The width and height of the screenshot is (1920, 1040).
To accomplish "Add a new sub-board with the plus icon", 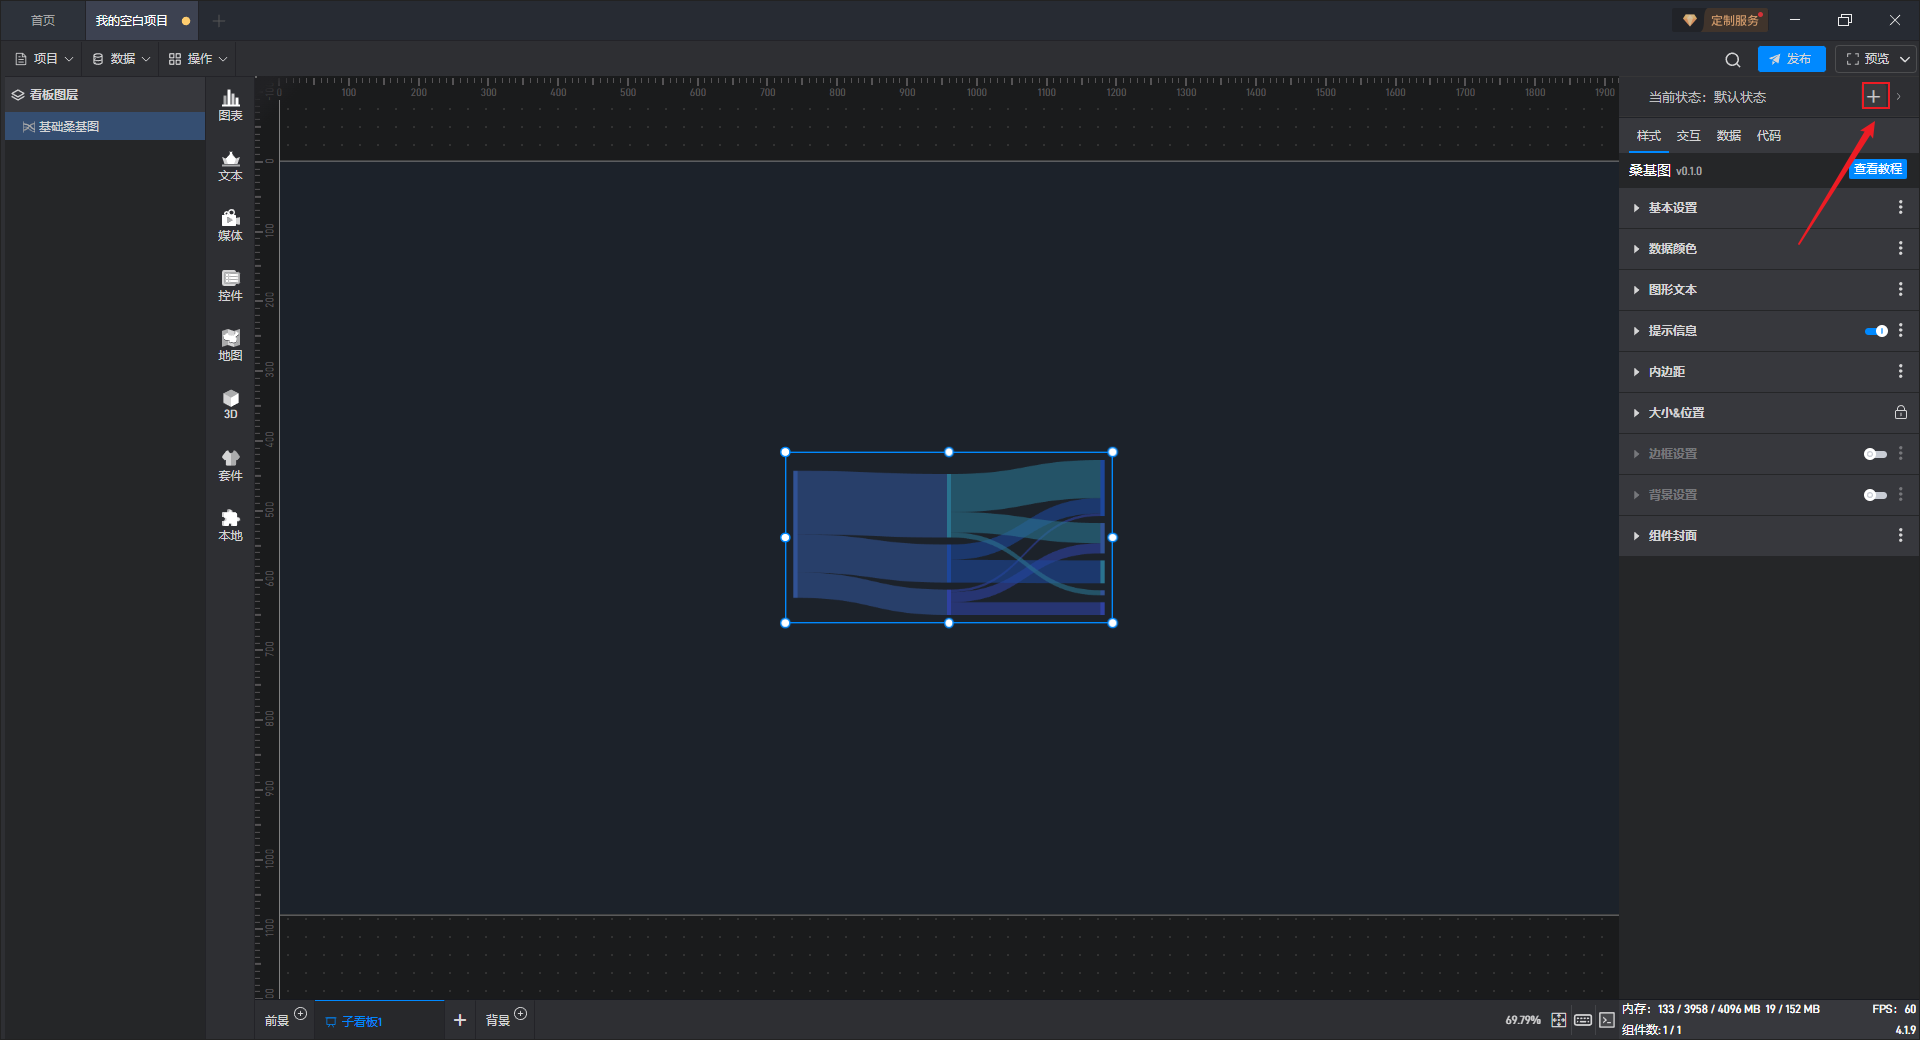I will (x=460, y=1020).
